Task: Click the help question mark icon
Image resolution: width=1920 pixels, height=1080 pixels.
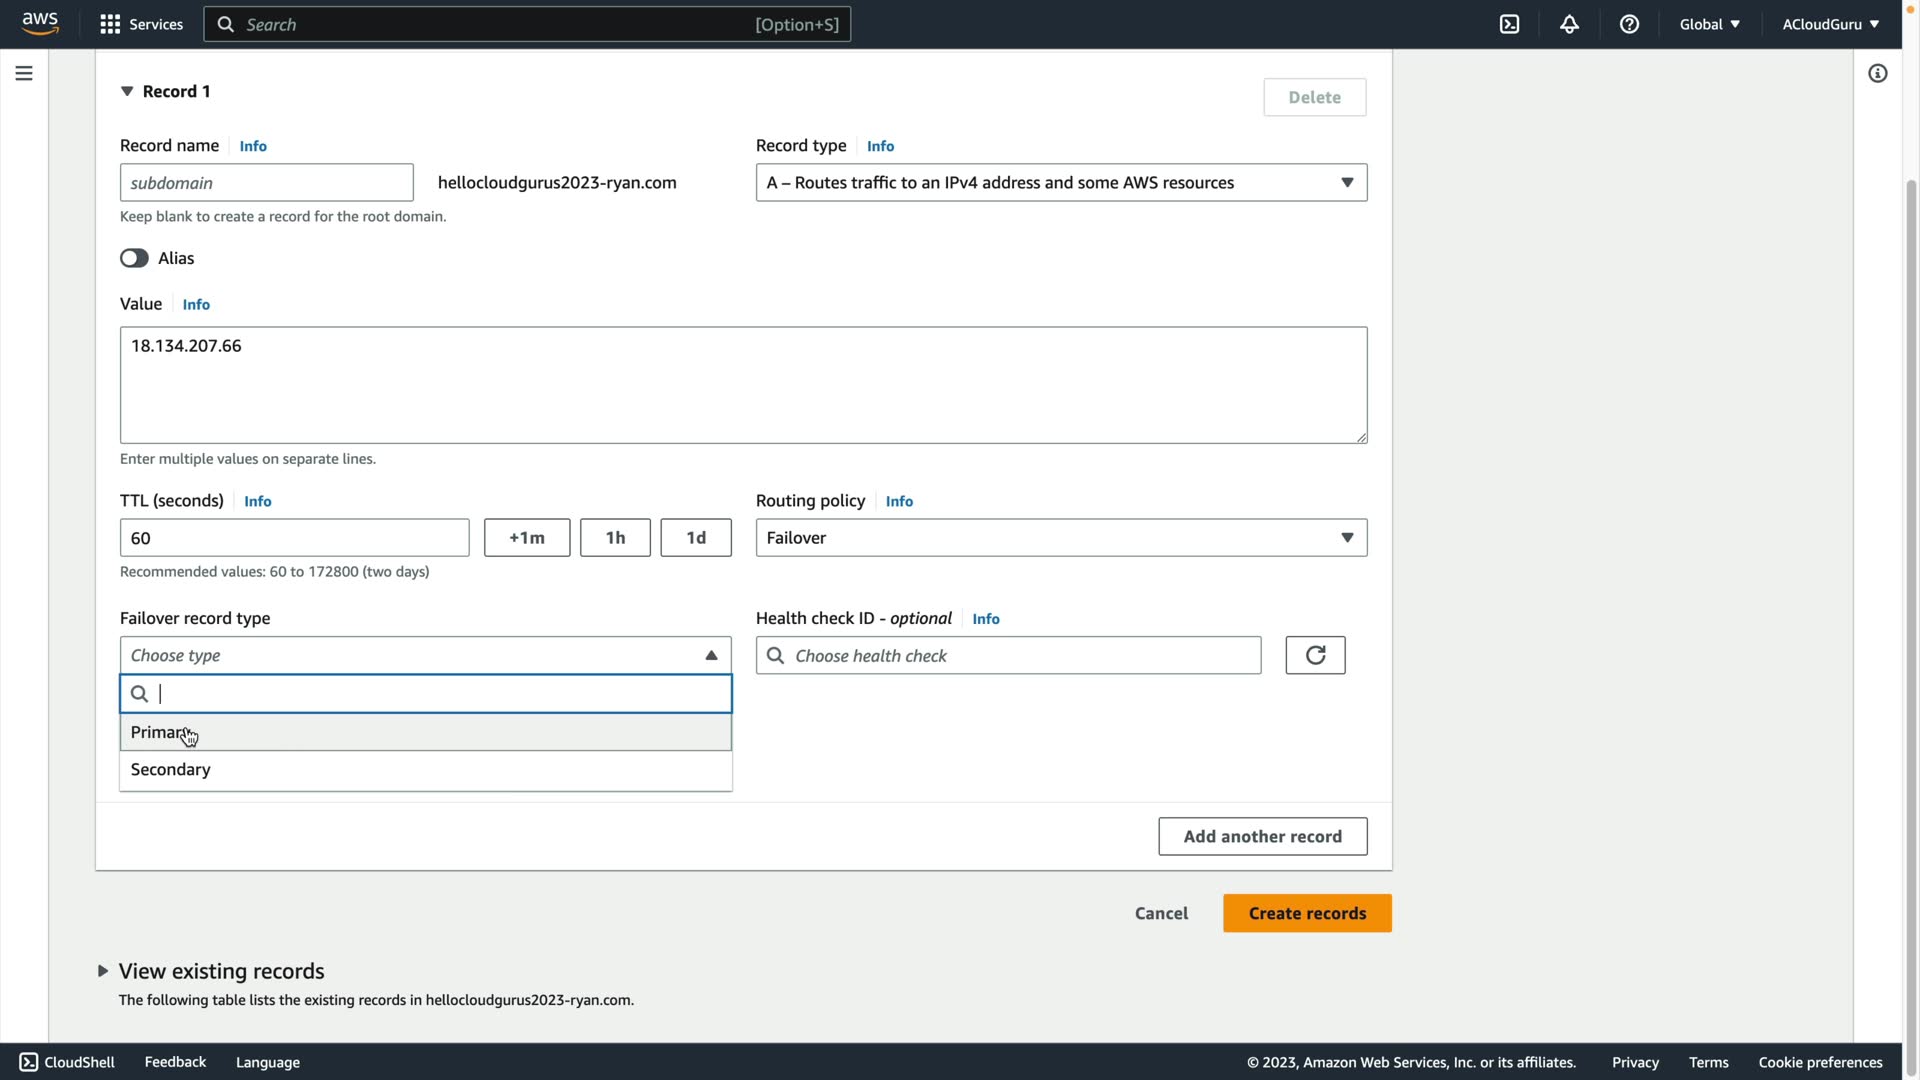Action: click(x=1629, y=24)
